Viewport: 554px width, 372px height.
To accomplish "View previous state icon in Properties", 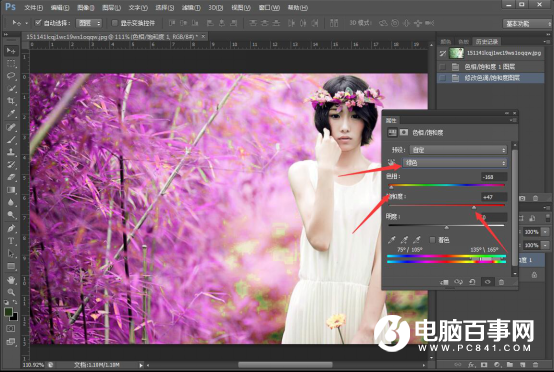I will tap(458, 282).
